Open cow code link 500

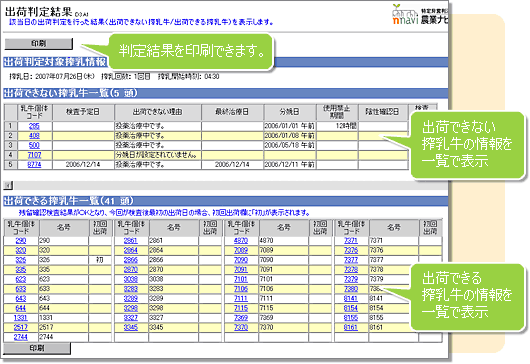click(x=34, y=145)
